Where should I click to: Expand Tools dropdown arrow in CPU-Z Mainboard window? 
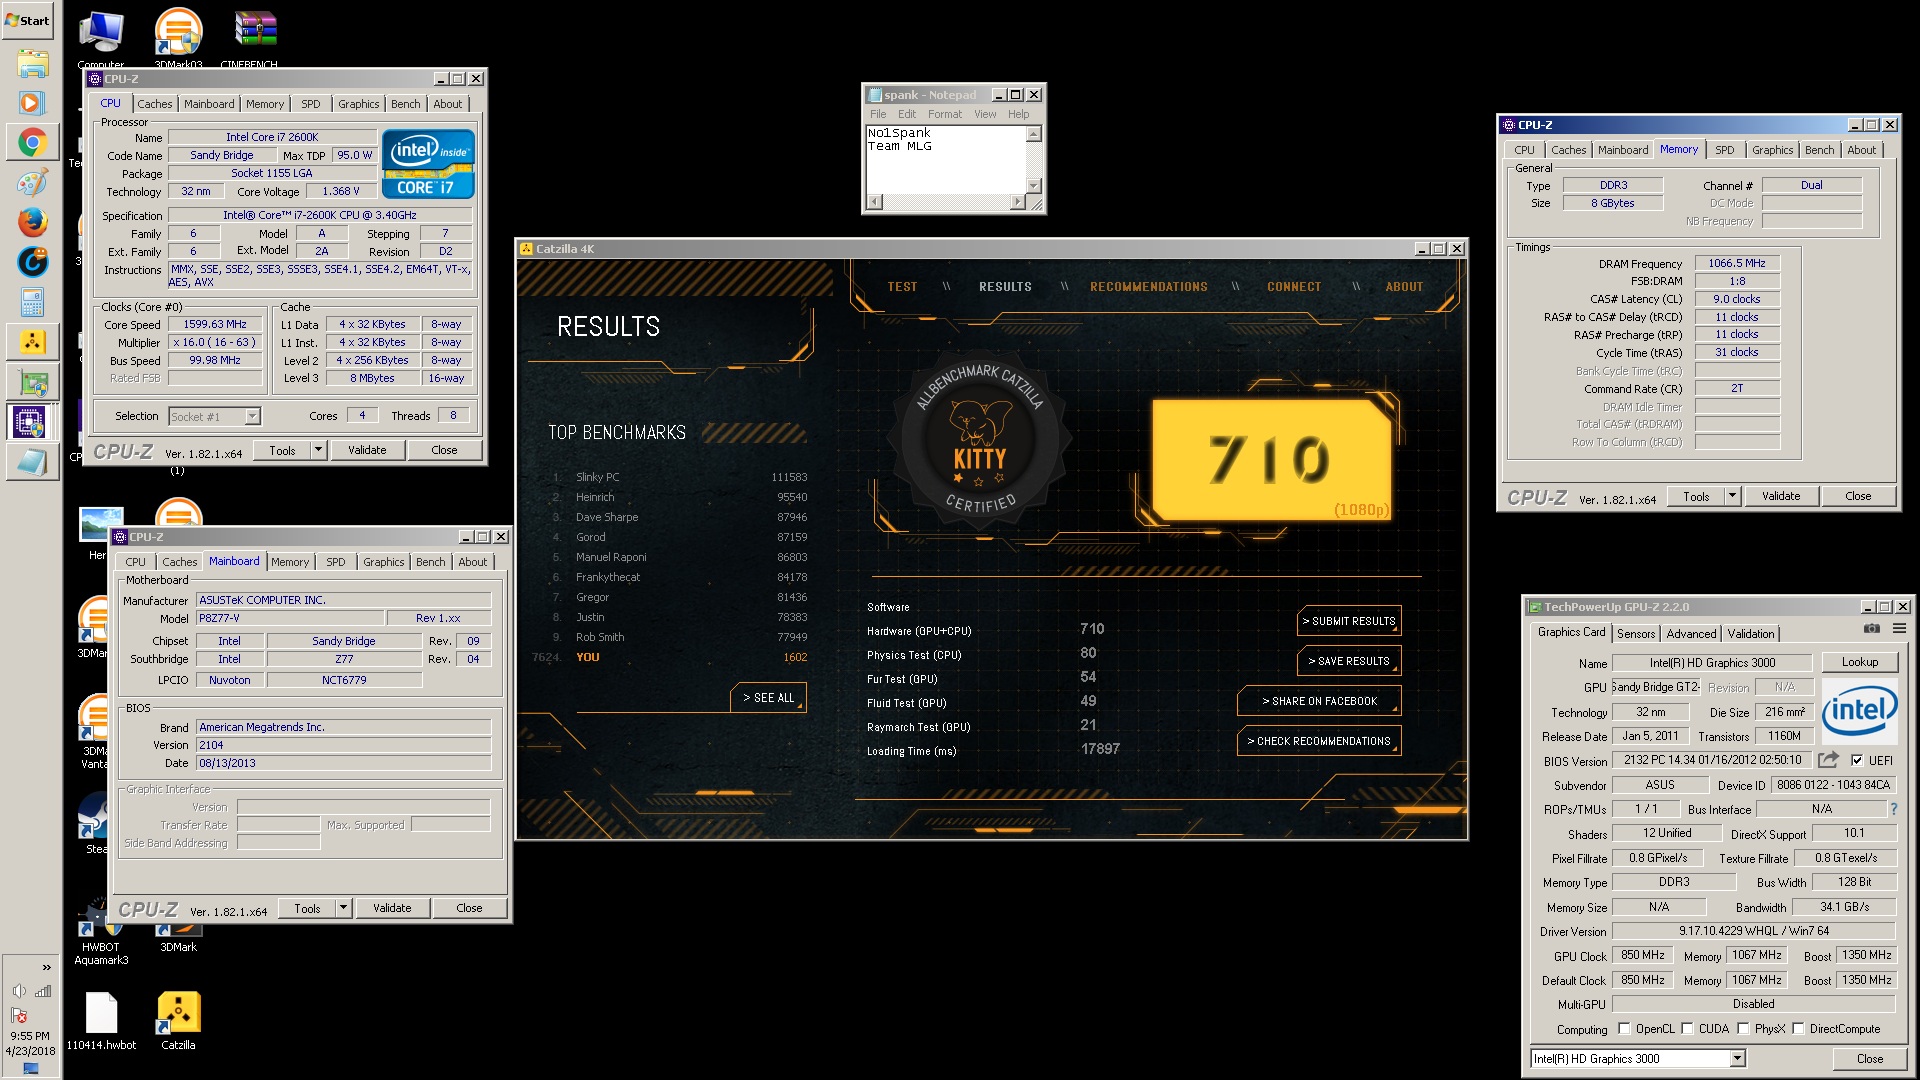click(x=343, y=908)
